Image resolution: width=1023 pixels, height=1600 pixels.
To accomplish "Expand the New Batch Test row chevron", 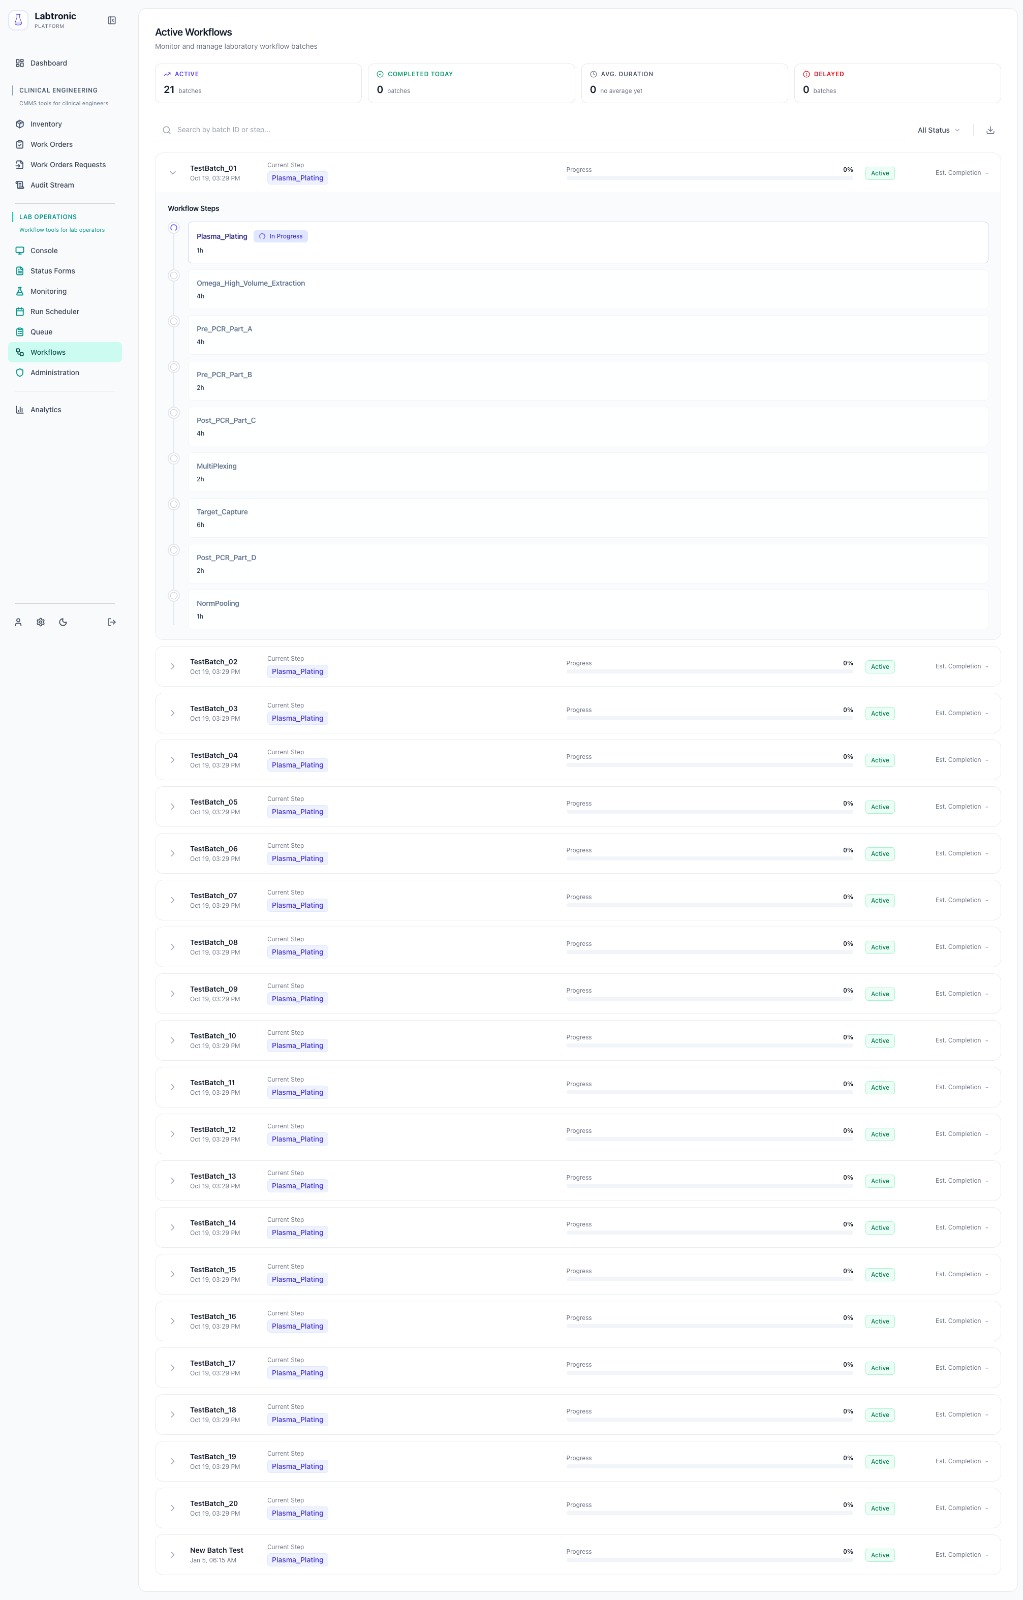I will click(x=173, y=1555).
